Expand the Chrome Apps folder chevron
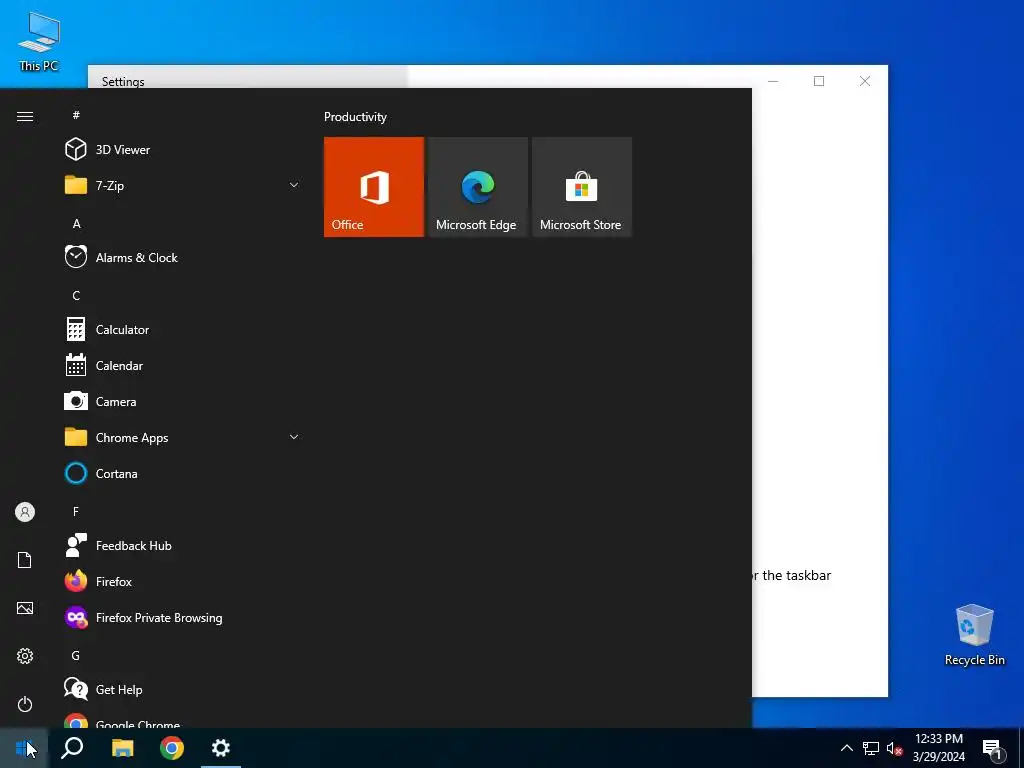 point(294,438)
